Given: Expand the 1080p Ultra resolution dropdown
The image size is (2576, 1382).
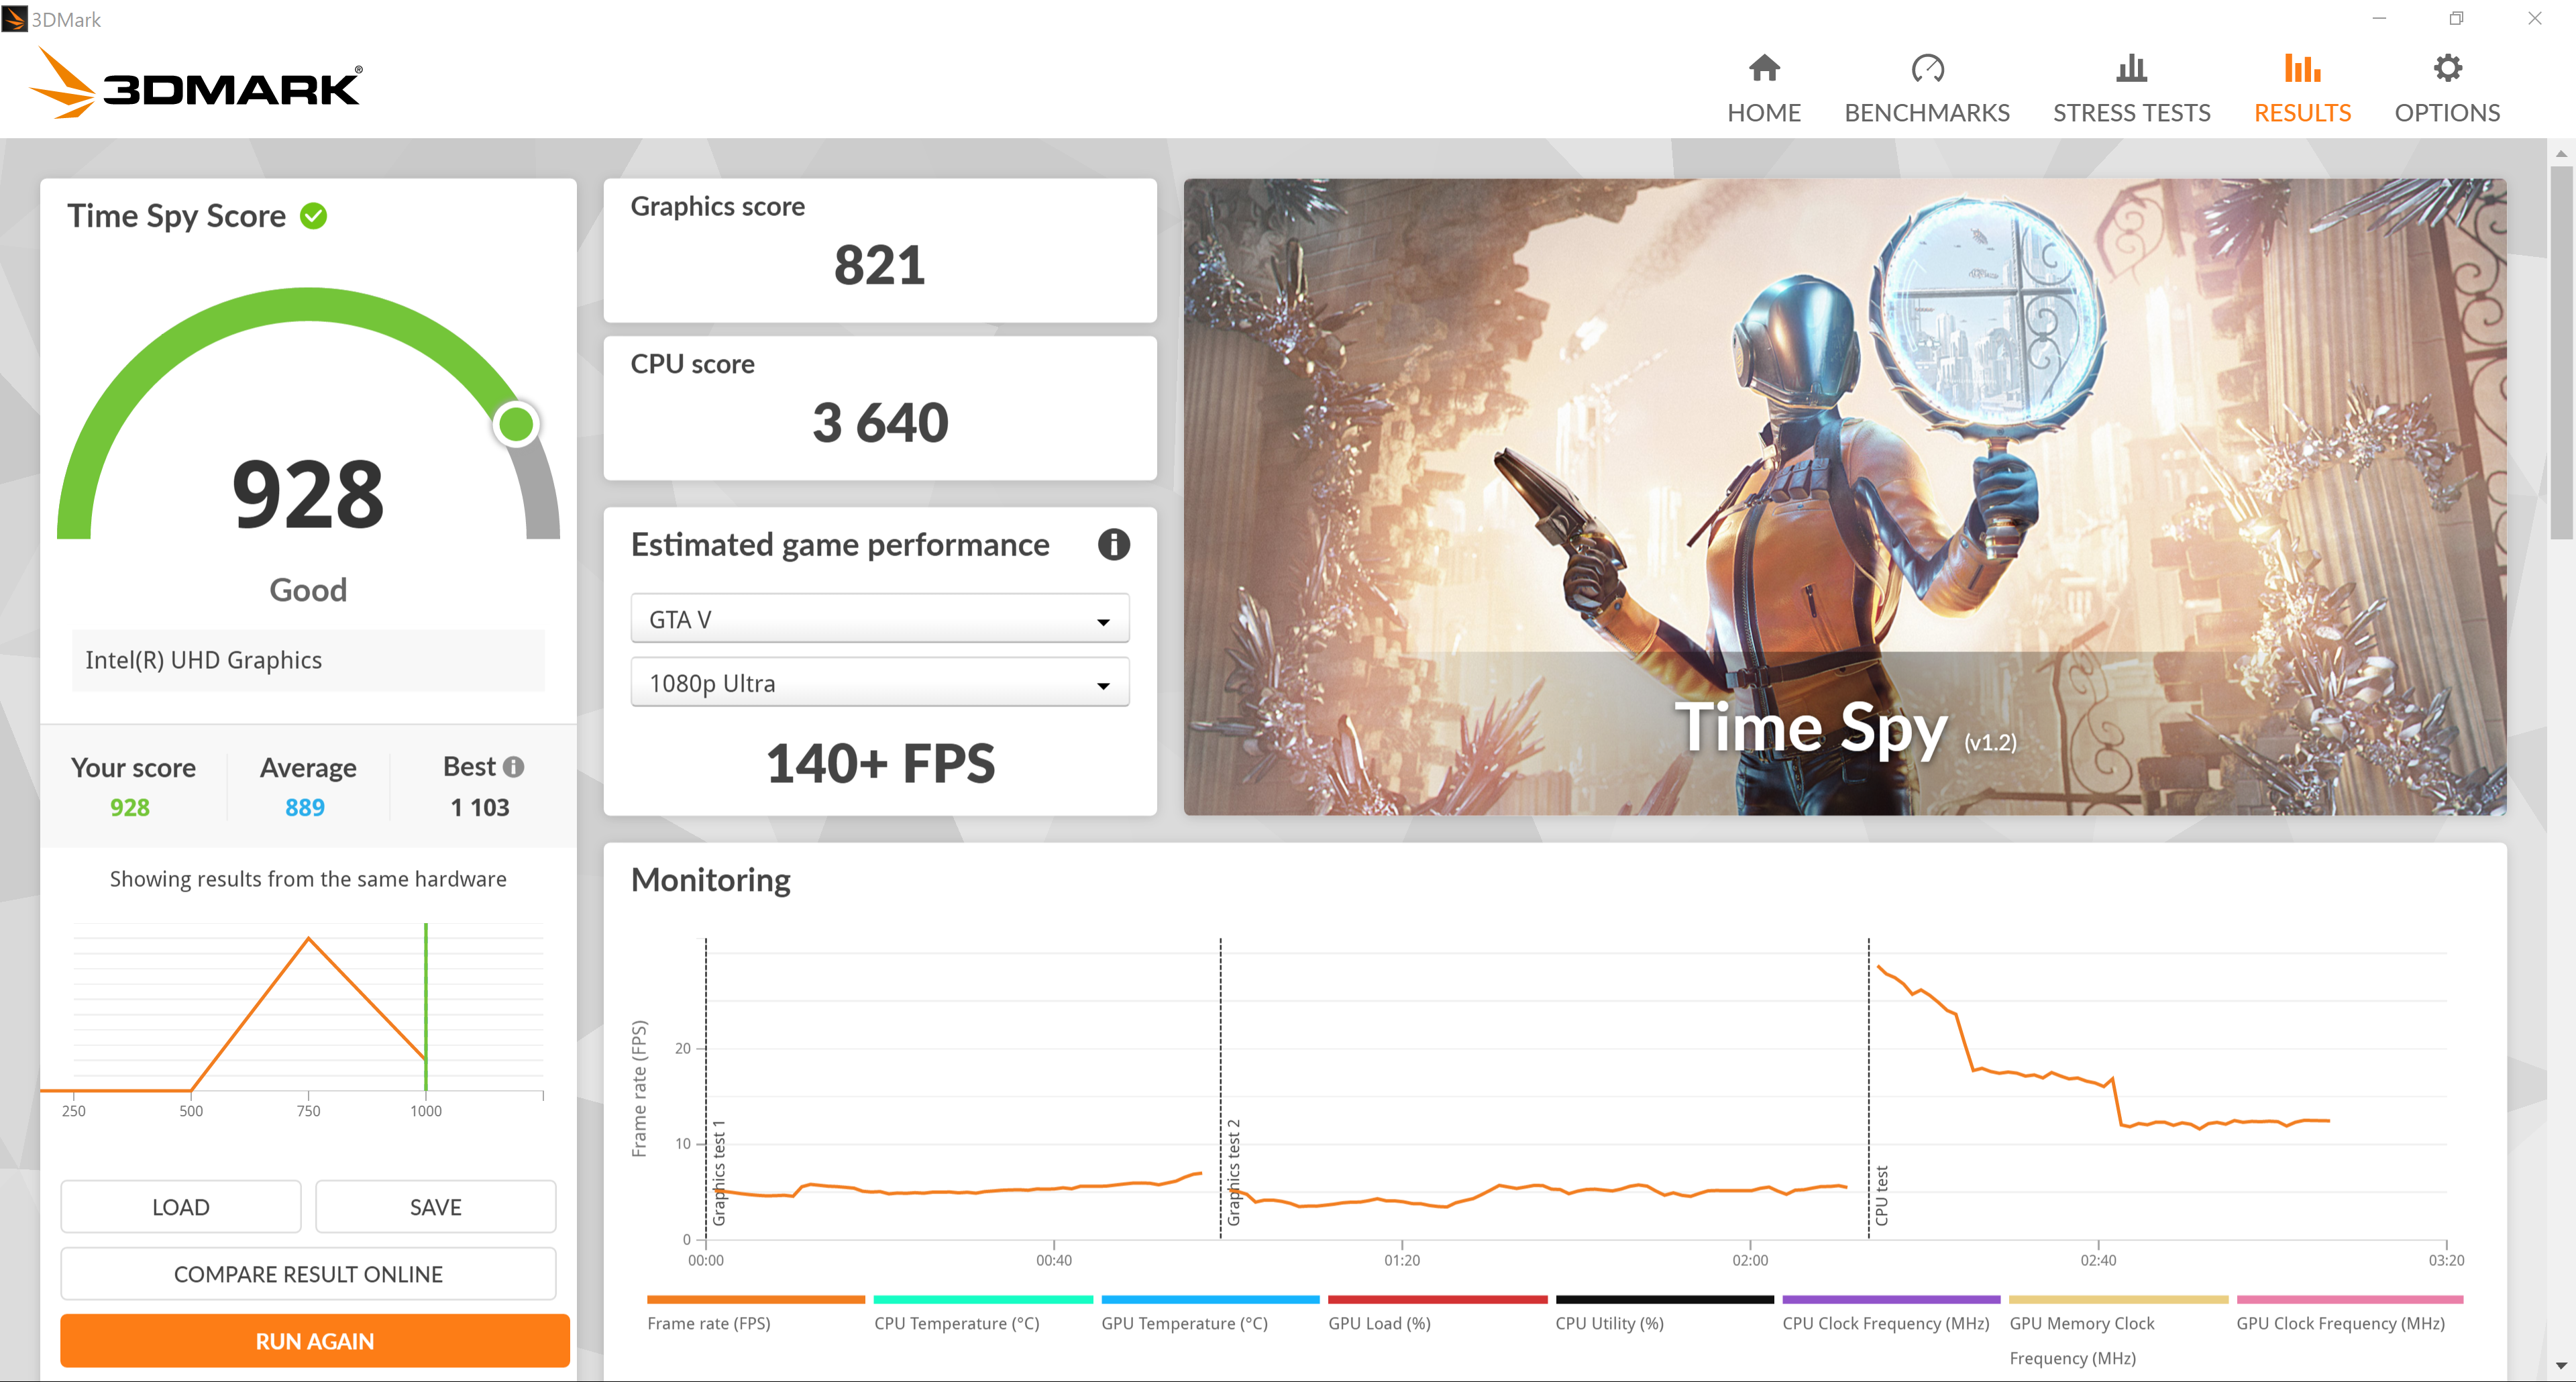Looking at the screenshot, I should (879, 683).
